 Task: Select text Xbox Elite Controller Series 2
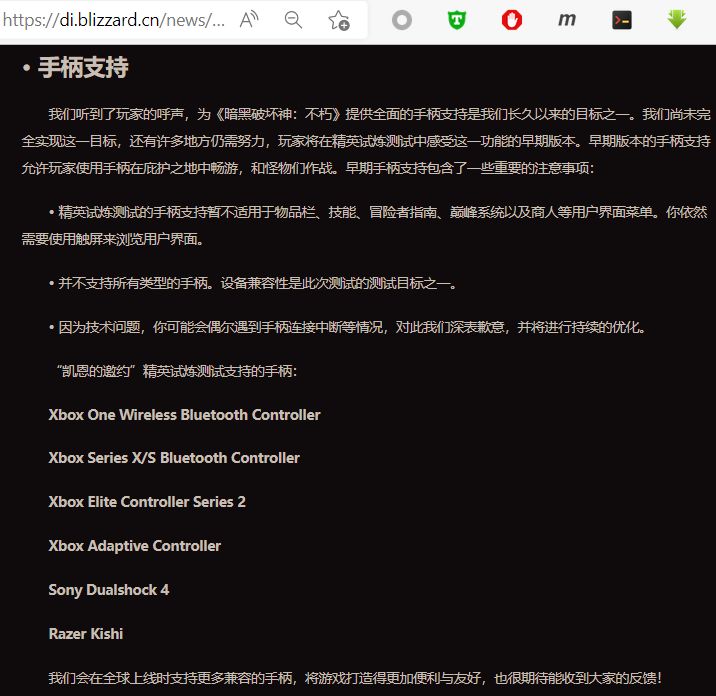147,502
